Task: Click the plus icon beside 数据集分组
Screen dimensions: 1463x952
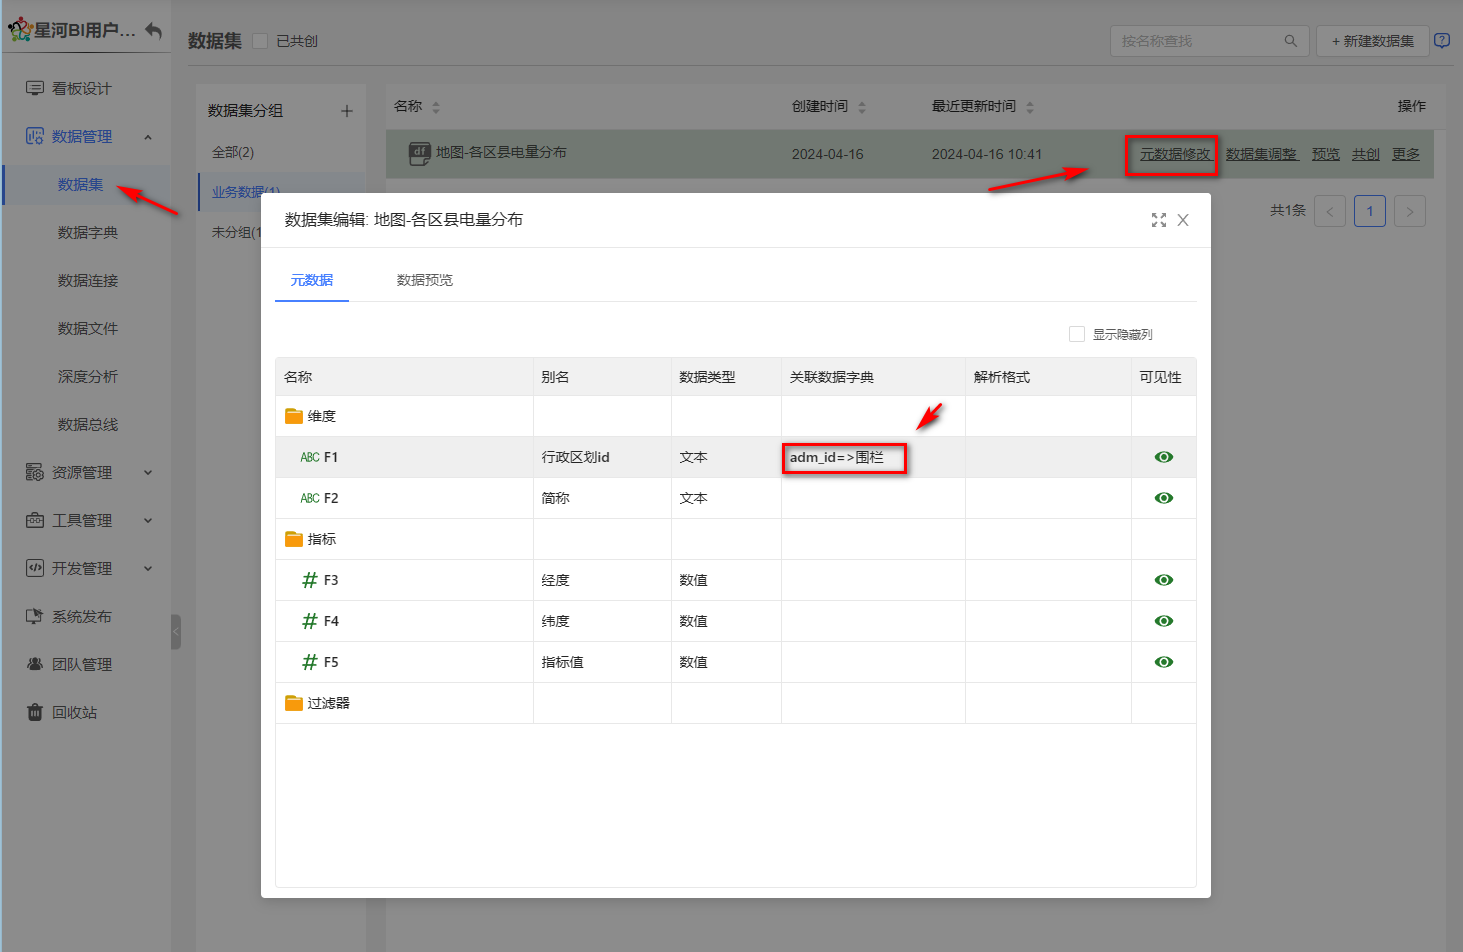Action: pyautogui.click(x=347, y=111)
